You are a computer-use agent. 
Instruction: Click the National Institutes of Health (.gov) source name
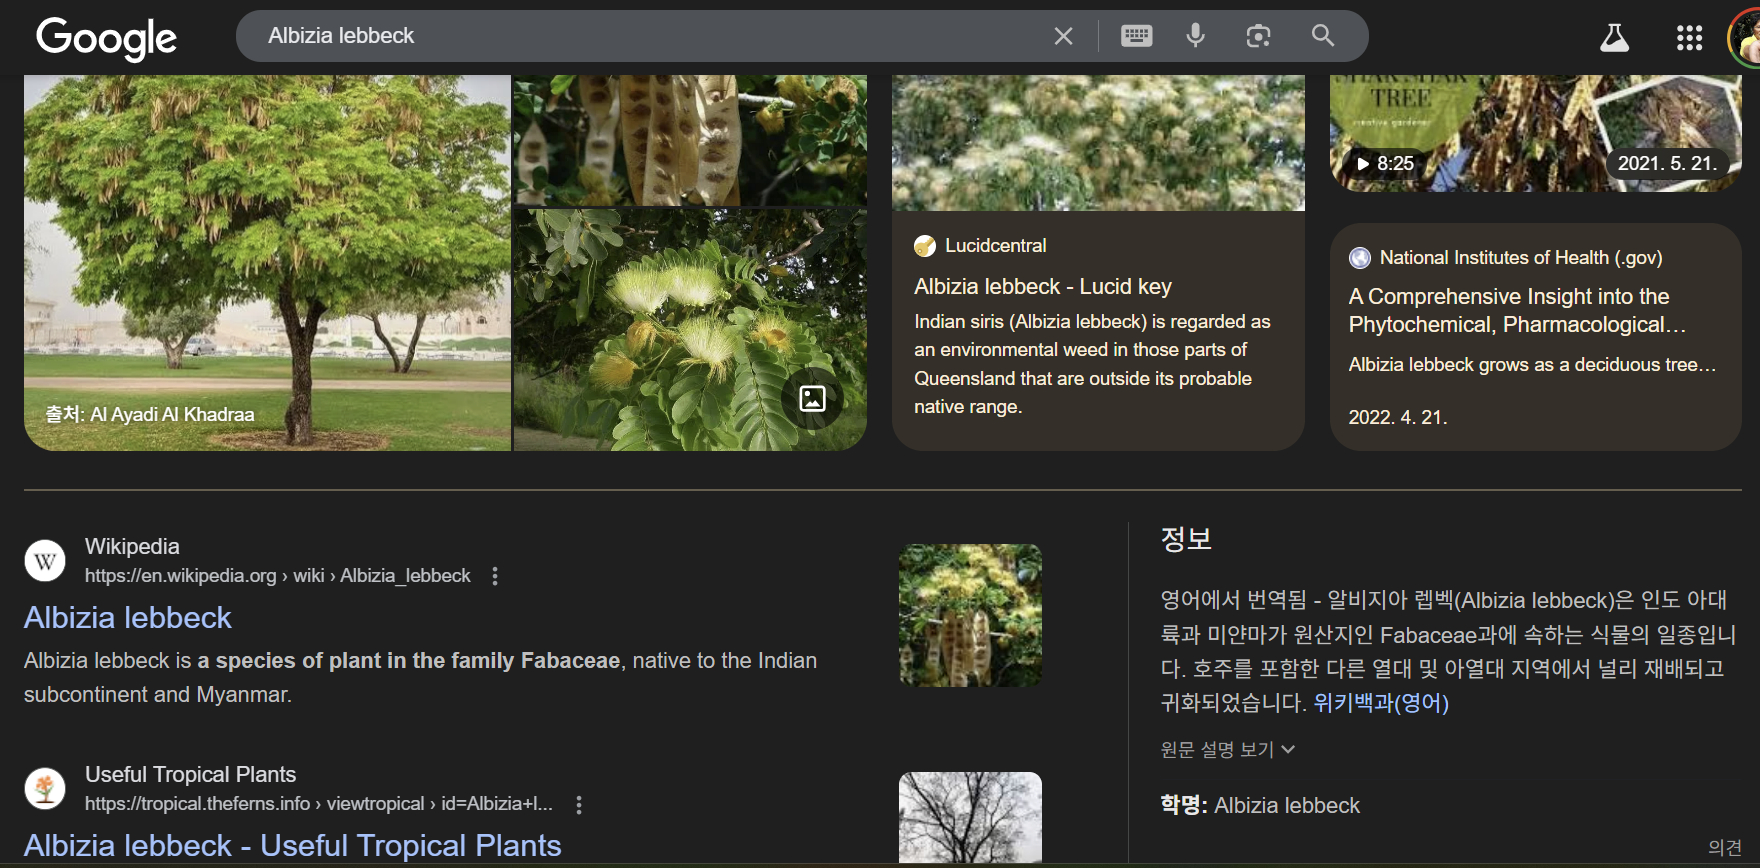(x=1521, y=258)
